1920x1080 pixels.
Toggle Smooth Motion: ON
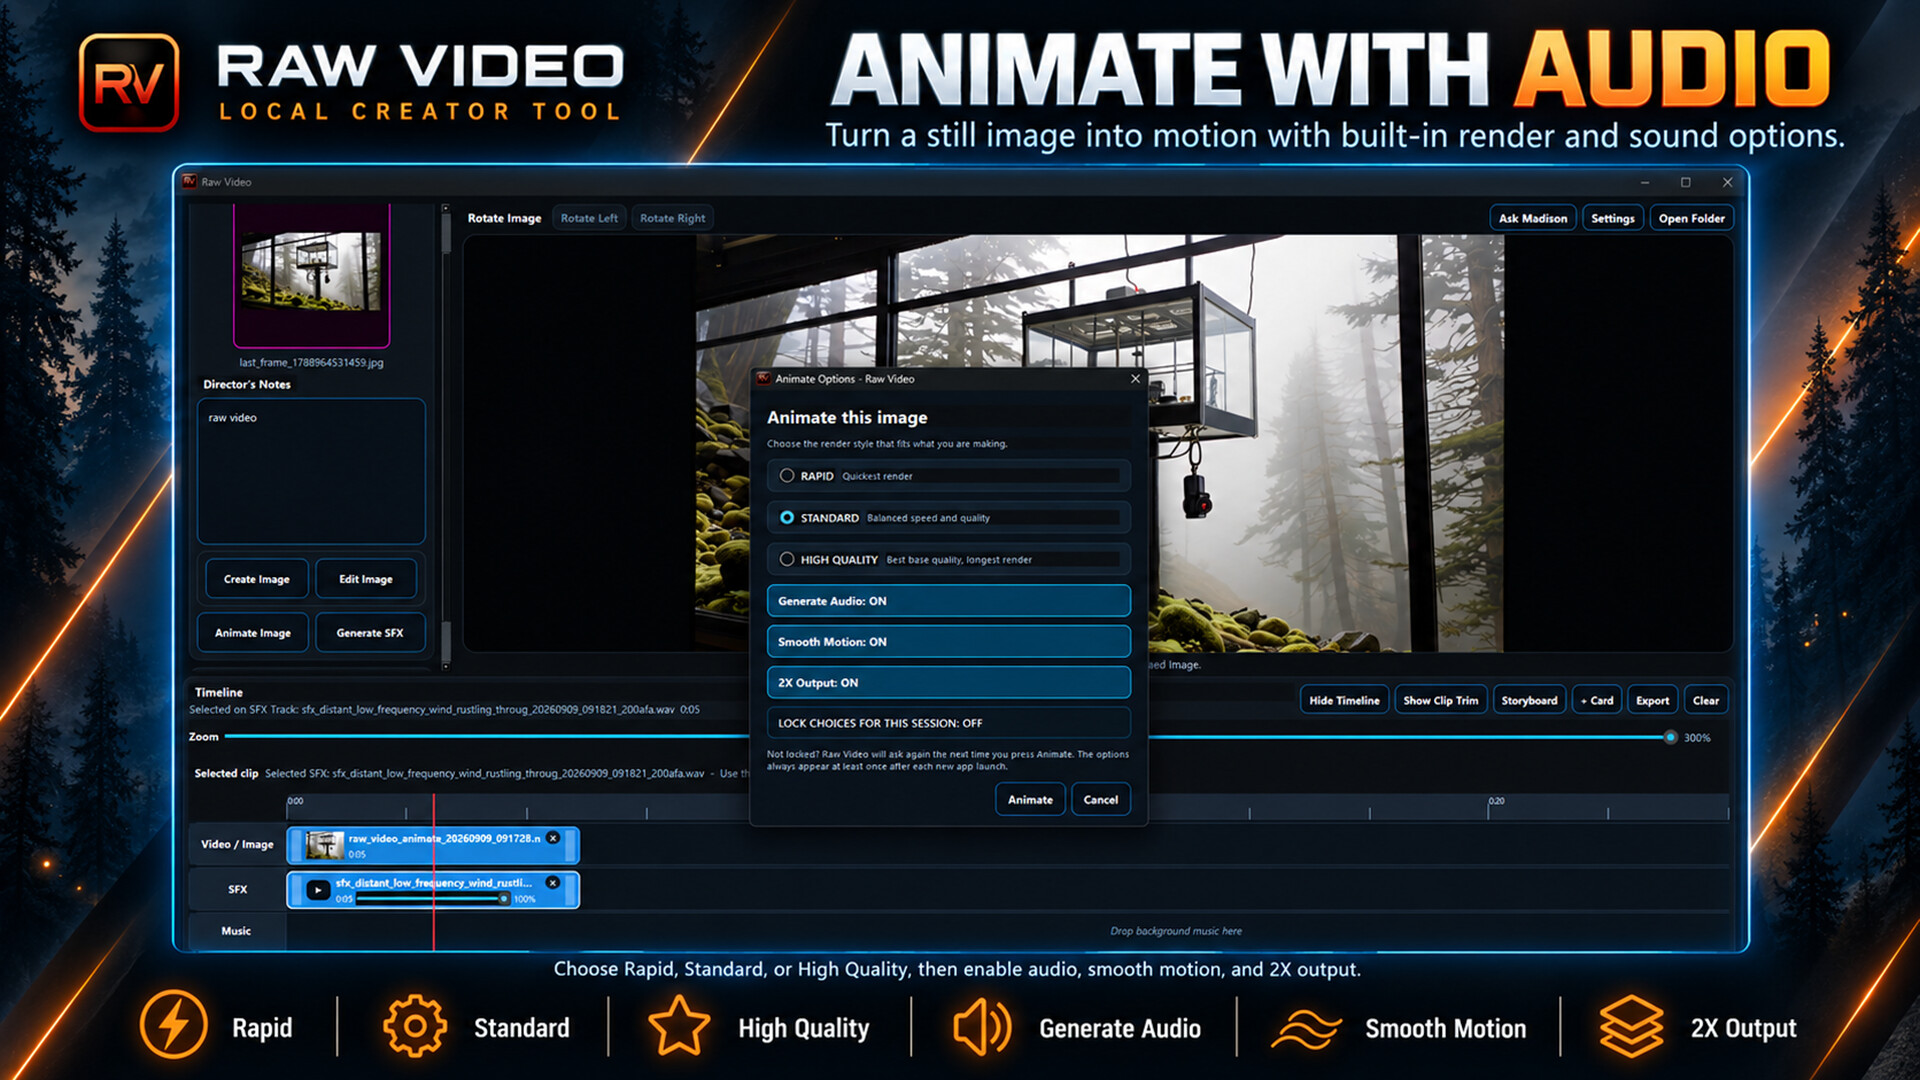pos(948,642)
